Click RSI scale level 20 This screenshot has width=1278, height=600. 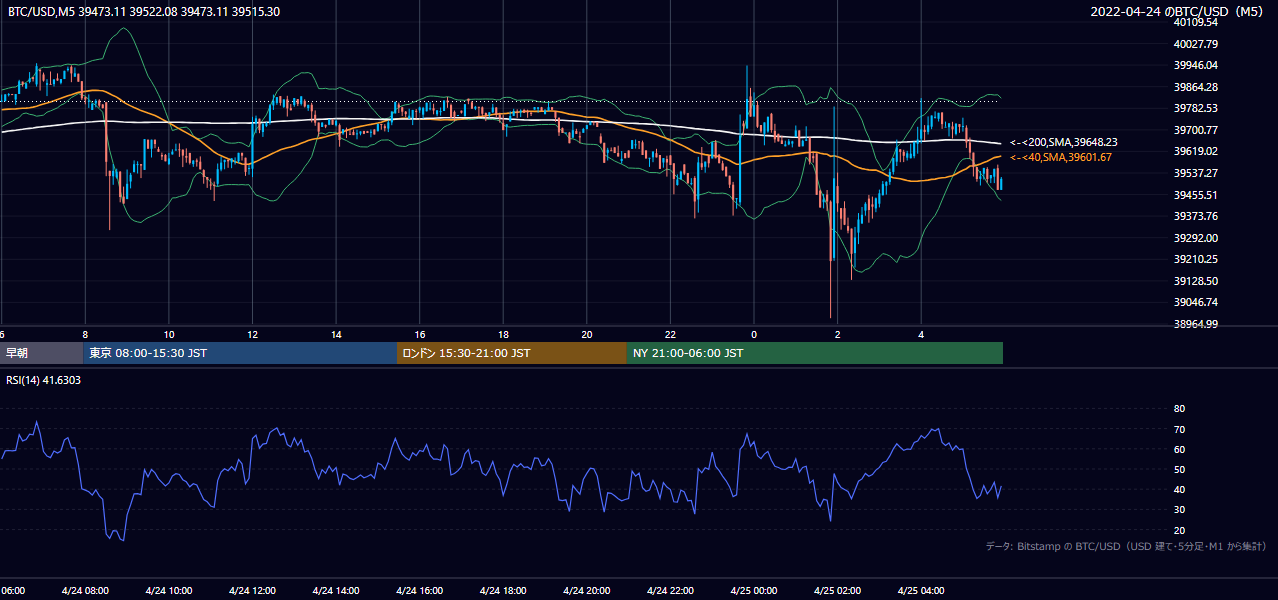coord(1180,530)
